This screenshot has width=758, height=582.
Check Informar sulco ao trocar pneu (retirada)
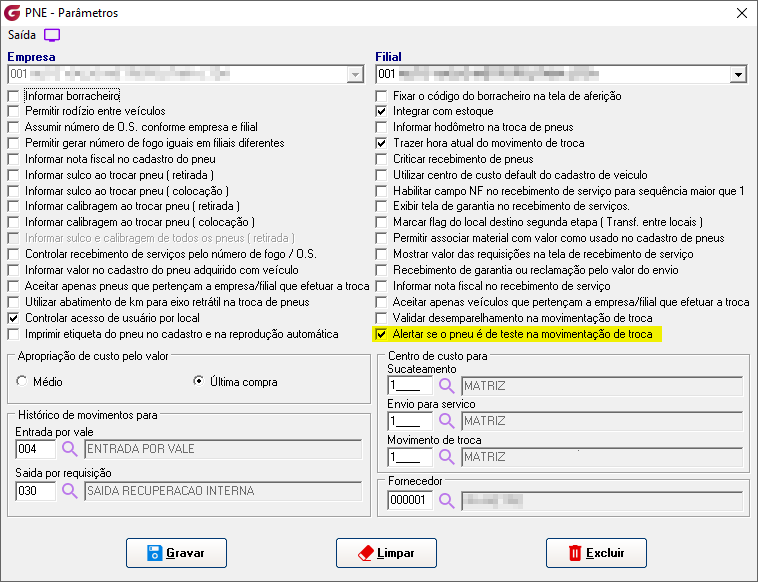tap(14, 175)
